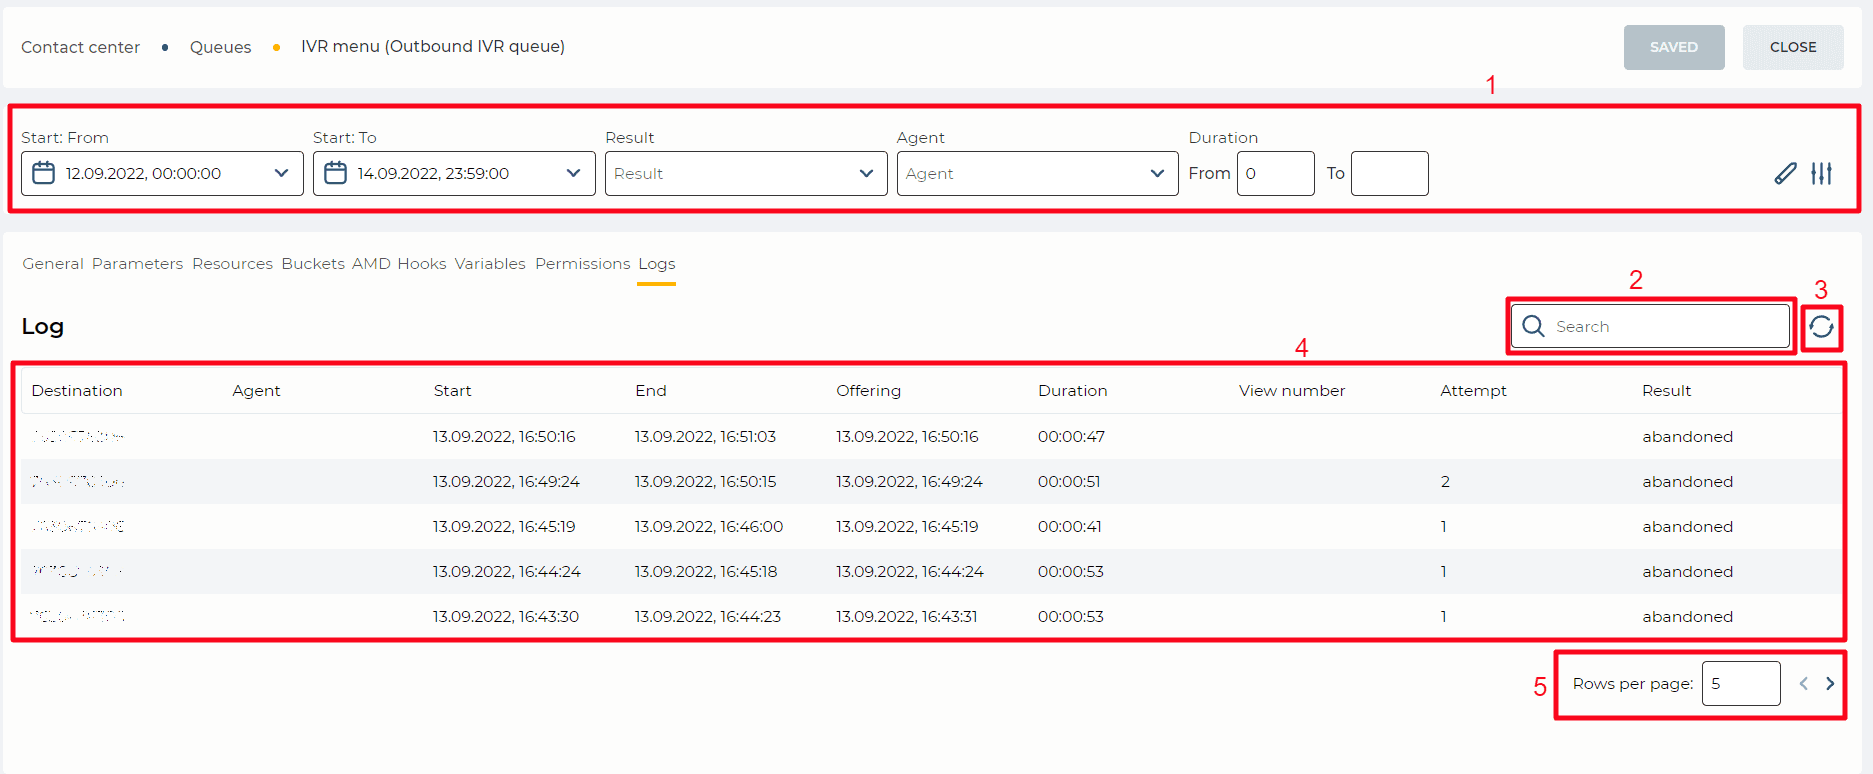This screenshot has width=1873, height=774.
Task: Navigate to Queues breadcrumb
Action: (221, 47)
